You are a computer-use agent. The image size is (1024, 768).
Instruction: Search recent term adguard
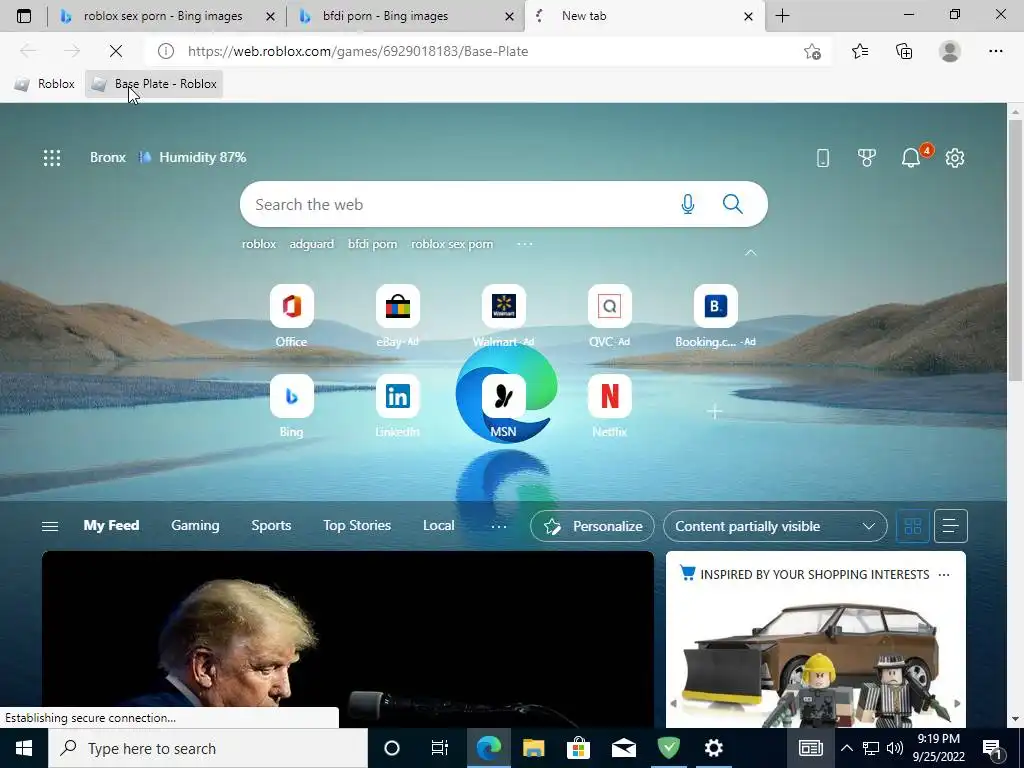pyautogui.click(x=312, y=244)
